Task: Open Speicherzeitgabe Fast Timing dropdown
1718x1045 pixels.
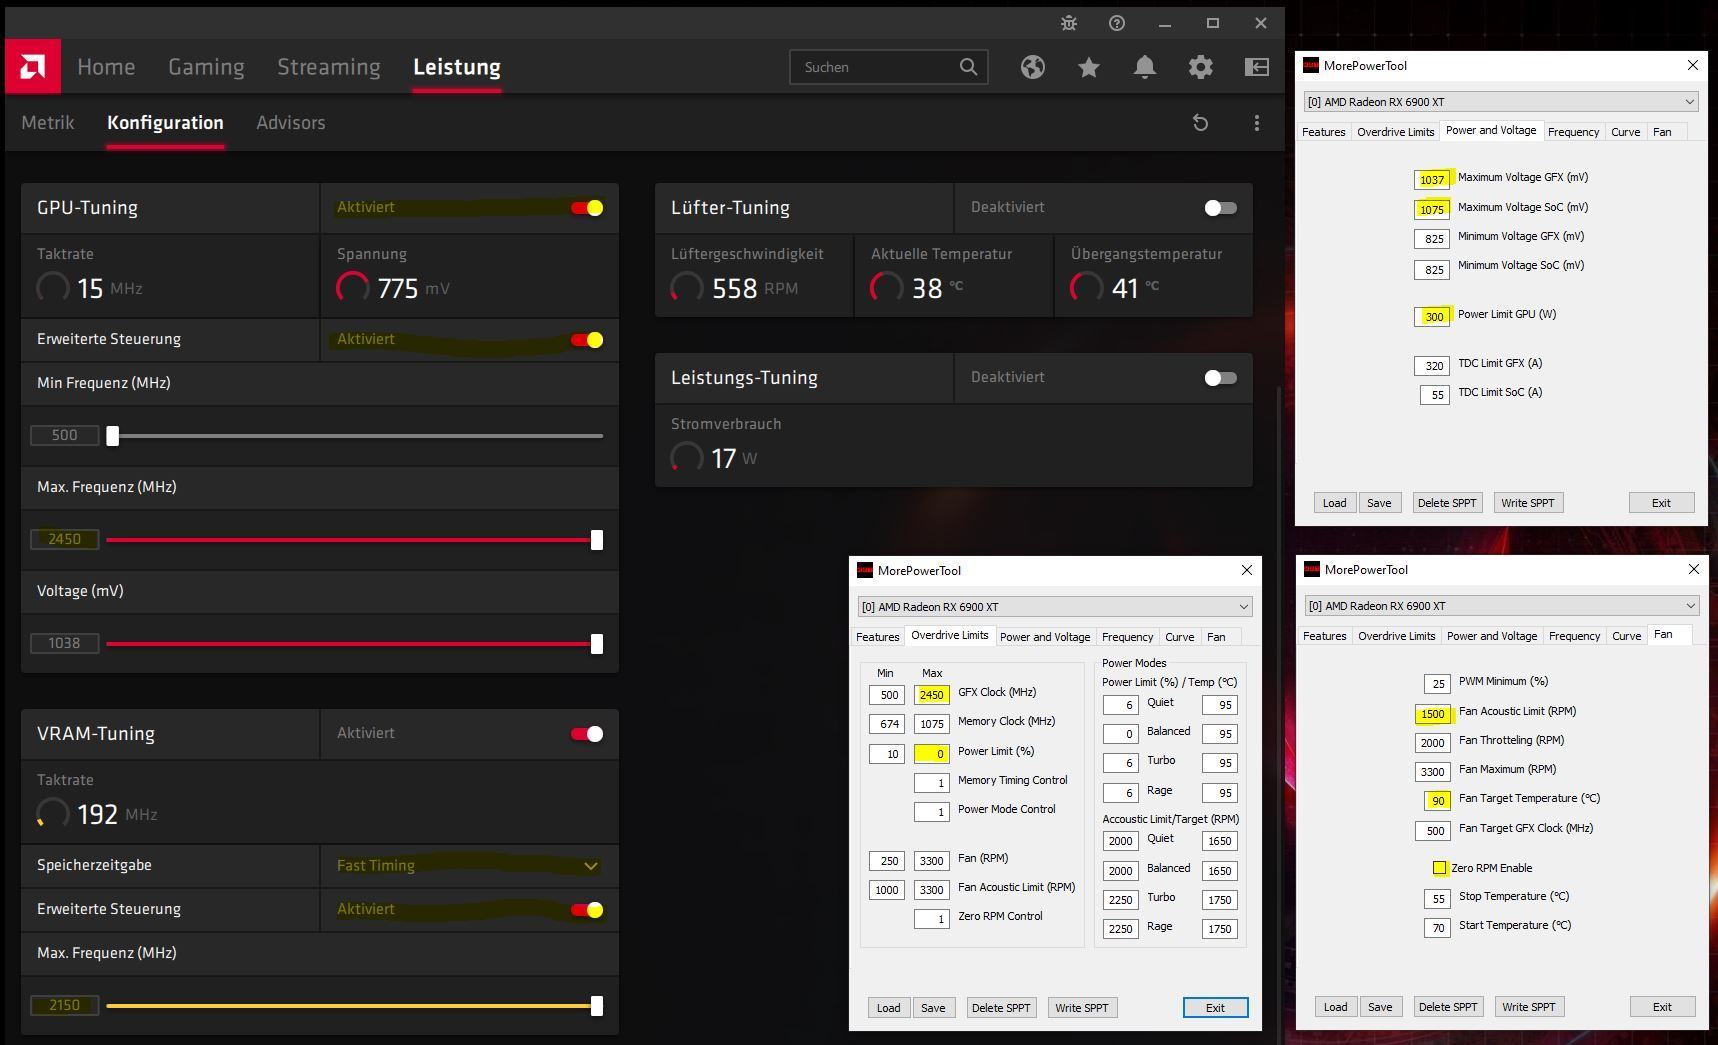Action: (x=469, y=866)
